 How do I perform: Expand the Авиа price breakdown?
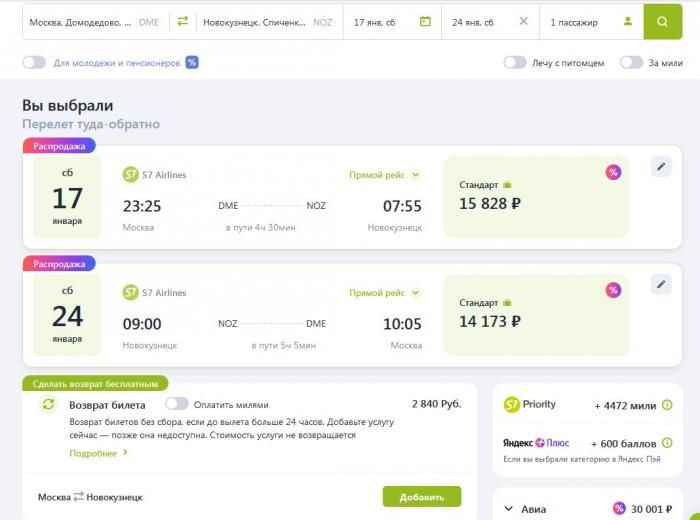(x=508, y=509)
